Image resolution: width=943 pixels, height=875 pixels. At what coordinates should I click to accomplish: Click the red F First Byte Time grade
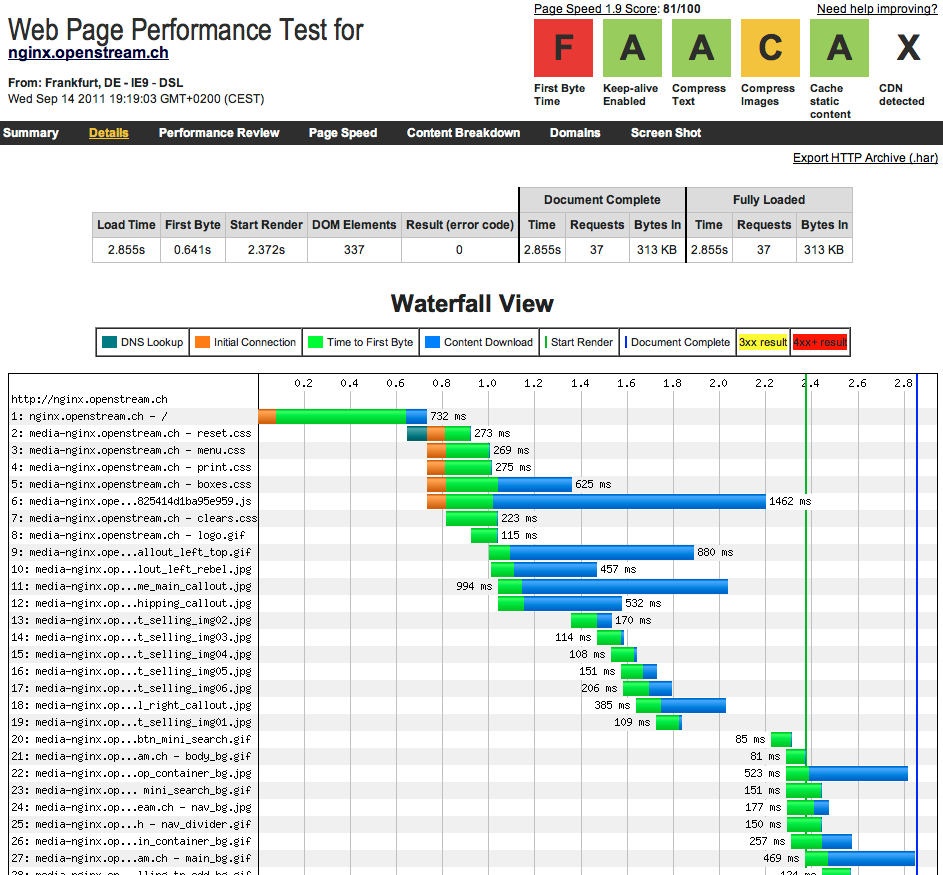tap(563, 48)
